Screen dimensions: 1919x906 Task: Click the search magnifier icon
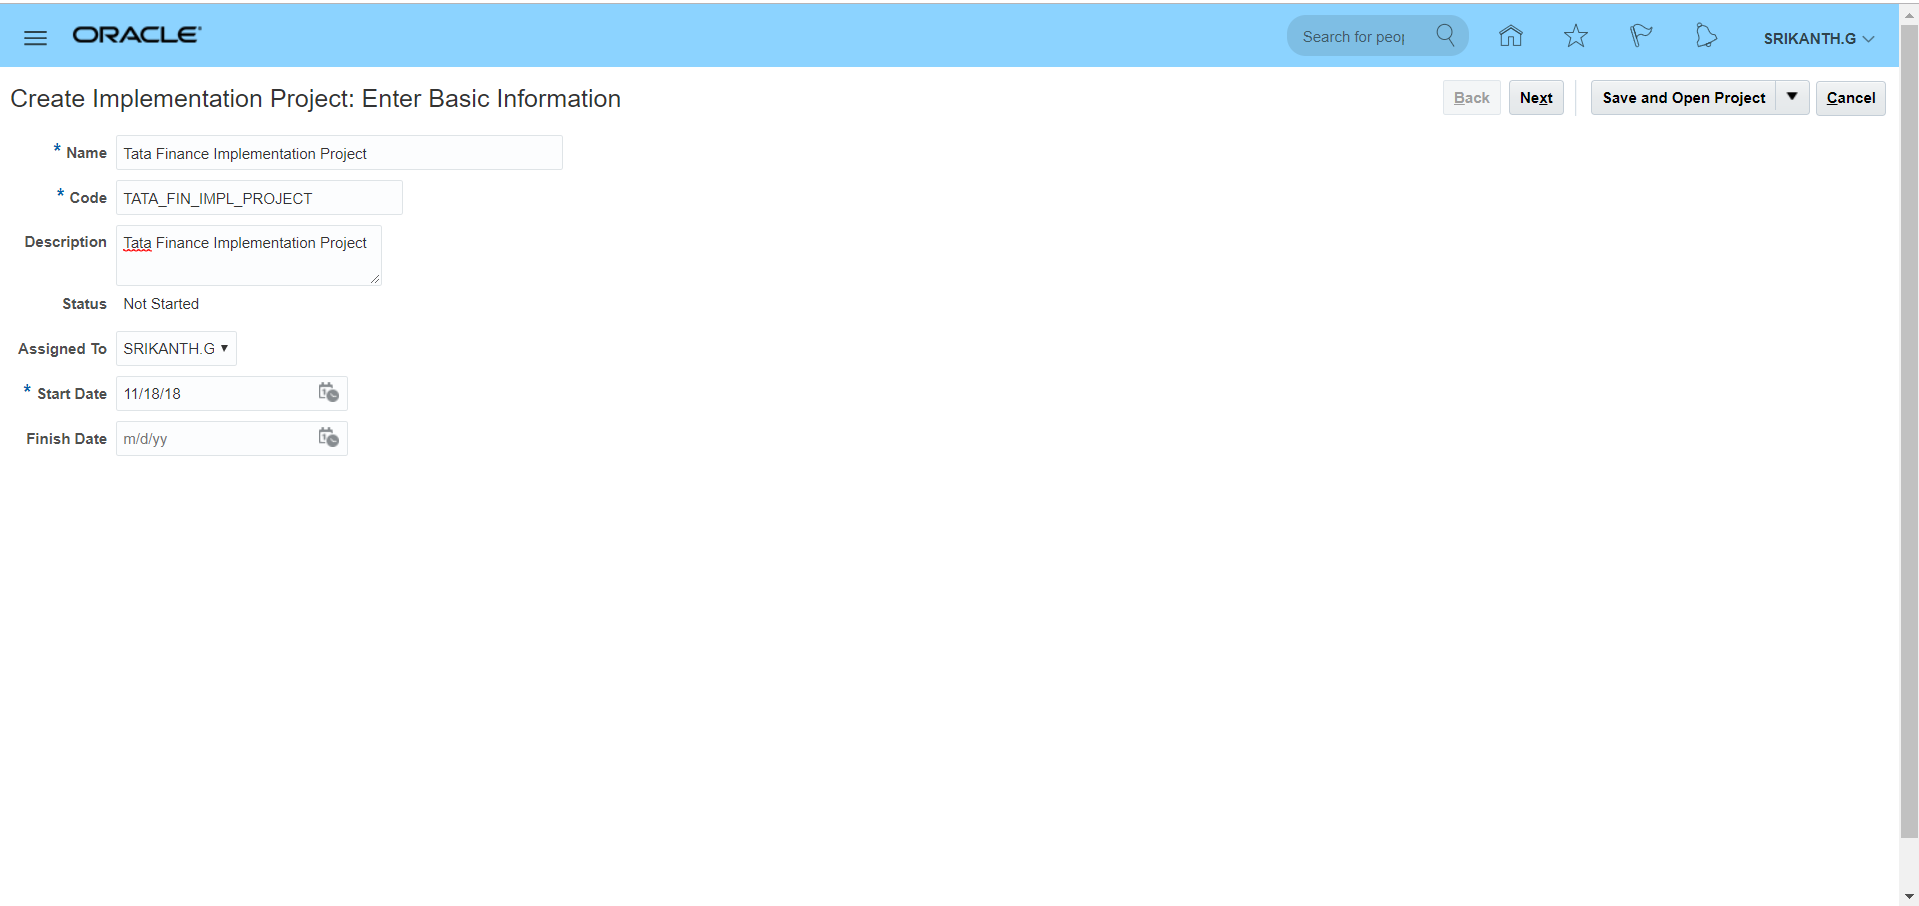pyautogui.click(x=1445, y=36)
